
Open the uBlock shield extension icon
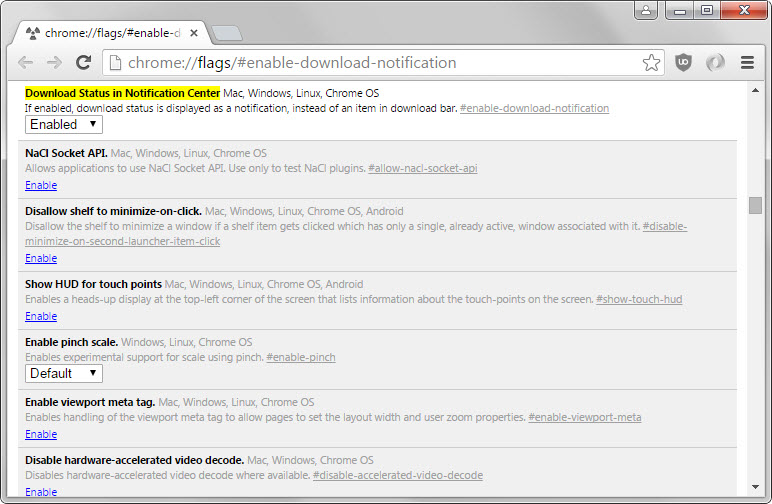(x=683, y=63)
